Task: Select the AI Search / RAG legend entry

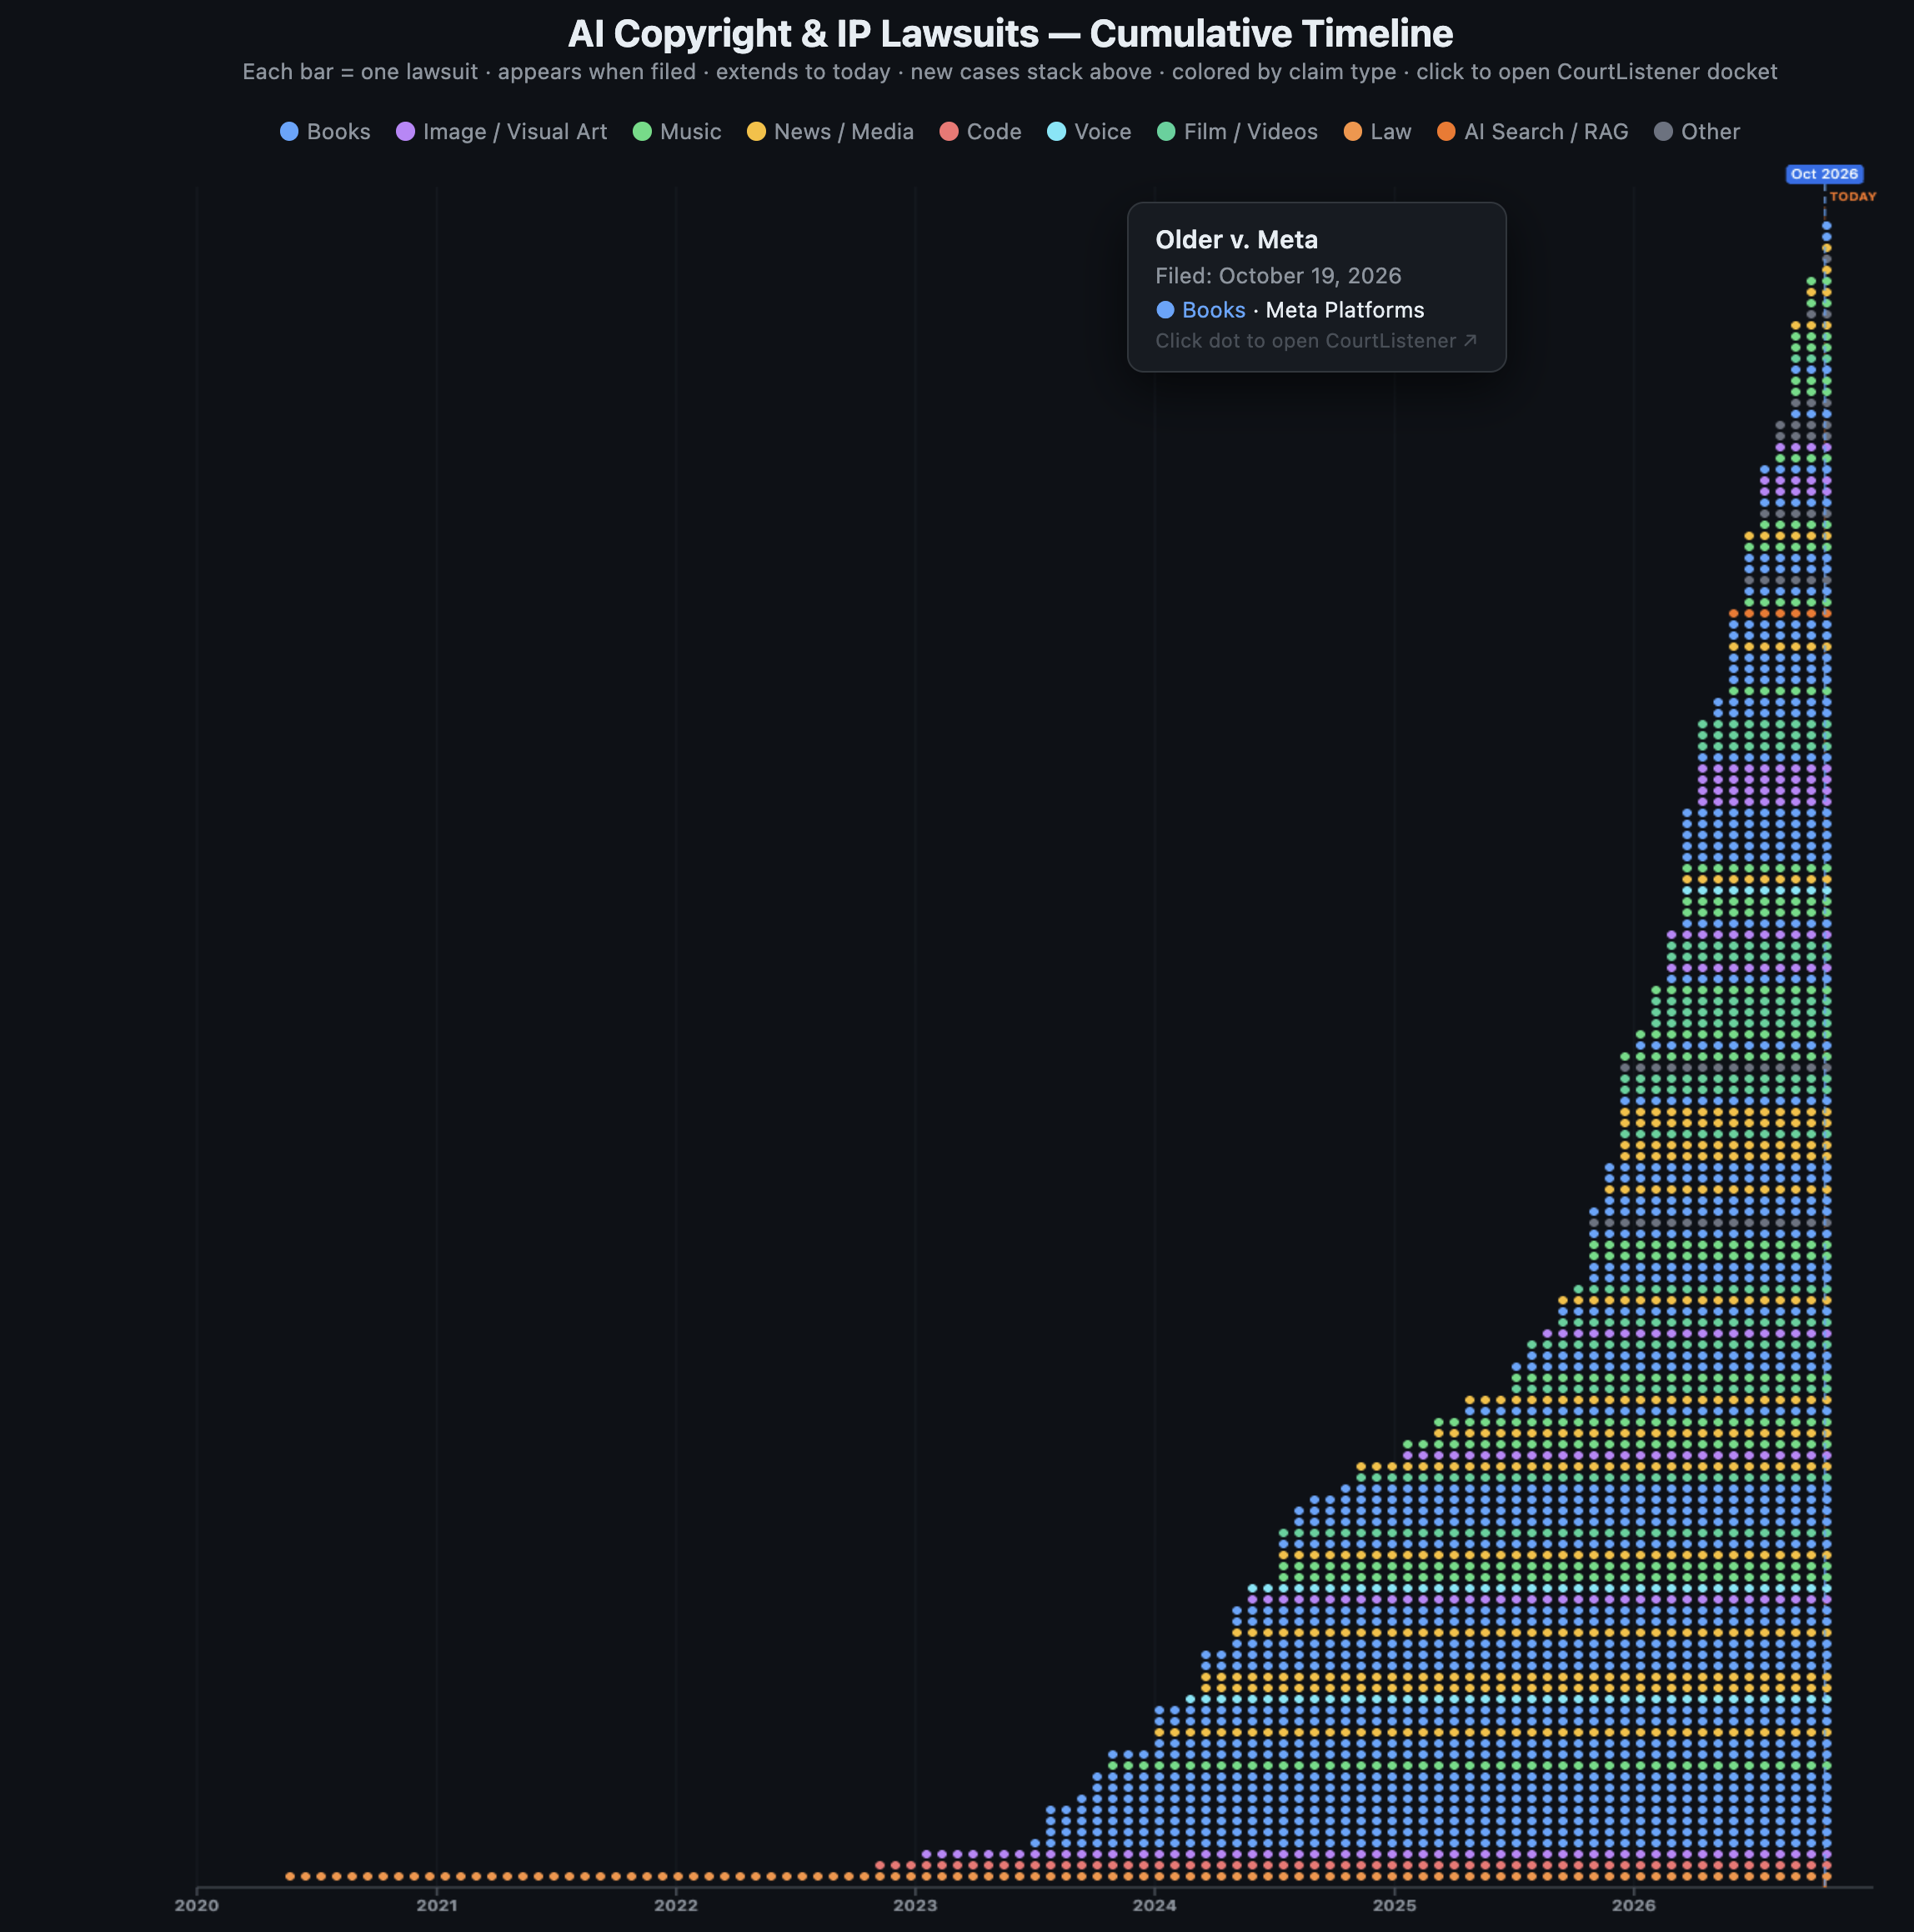Action: point(1532,132)
